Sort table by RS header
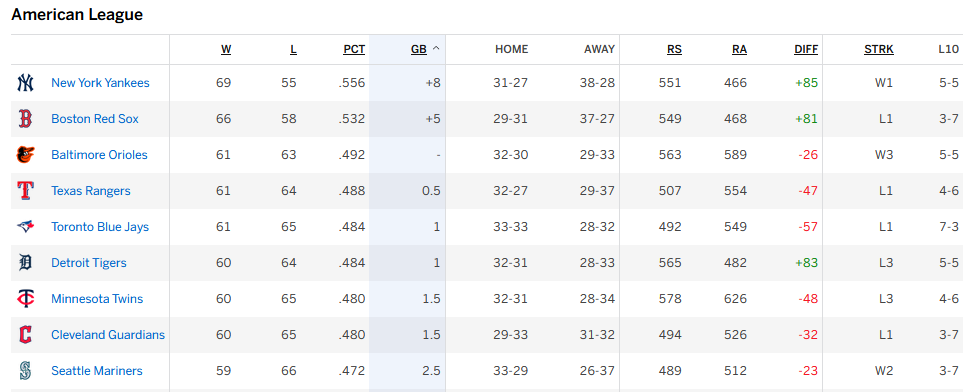 tap(675, 49)
